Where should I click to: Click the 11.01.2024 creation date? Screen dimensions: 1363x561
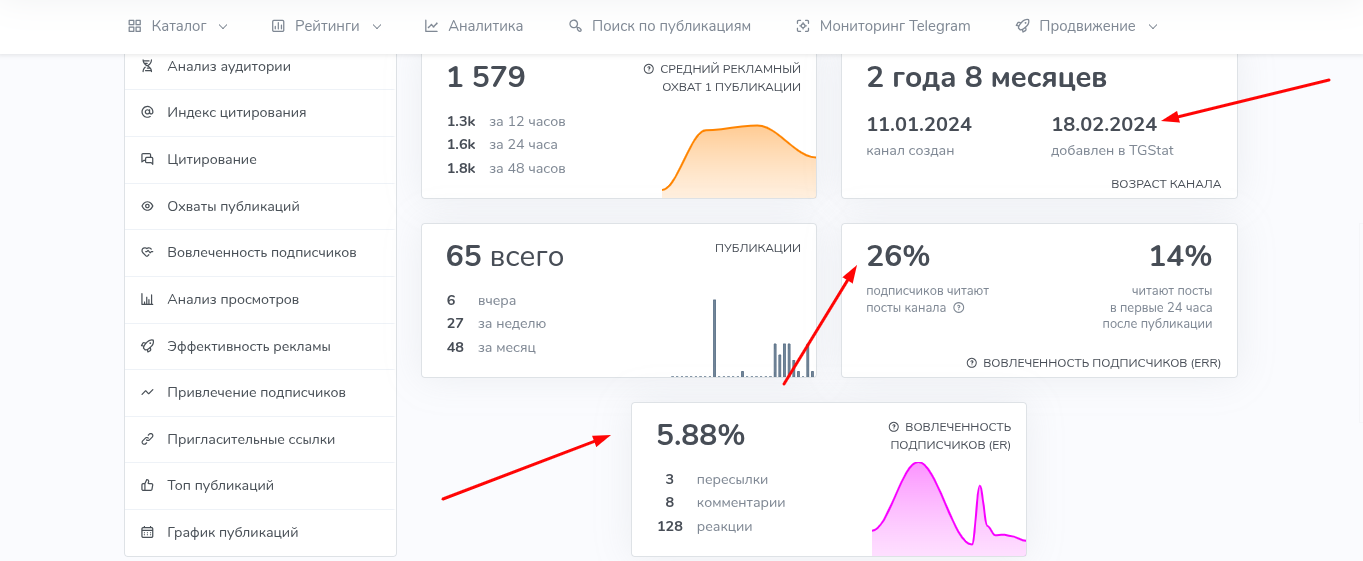(919, 125)
